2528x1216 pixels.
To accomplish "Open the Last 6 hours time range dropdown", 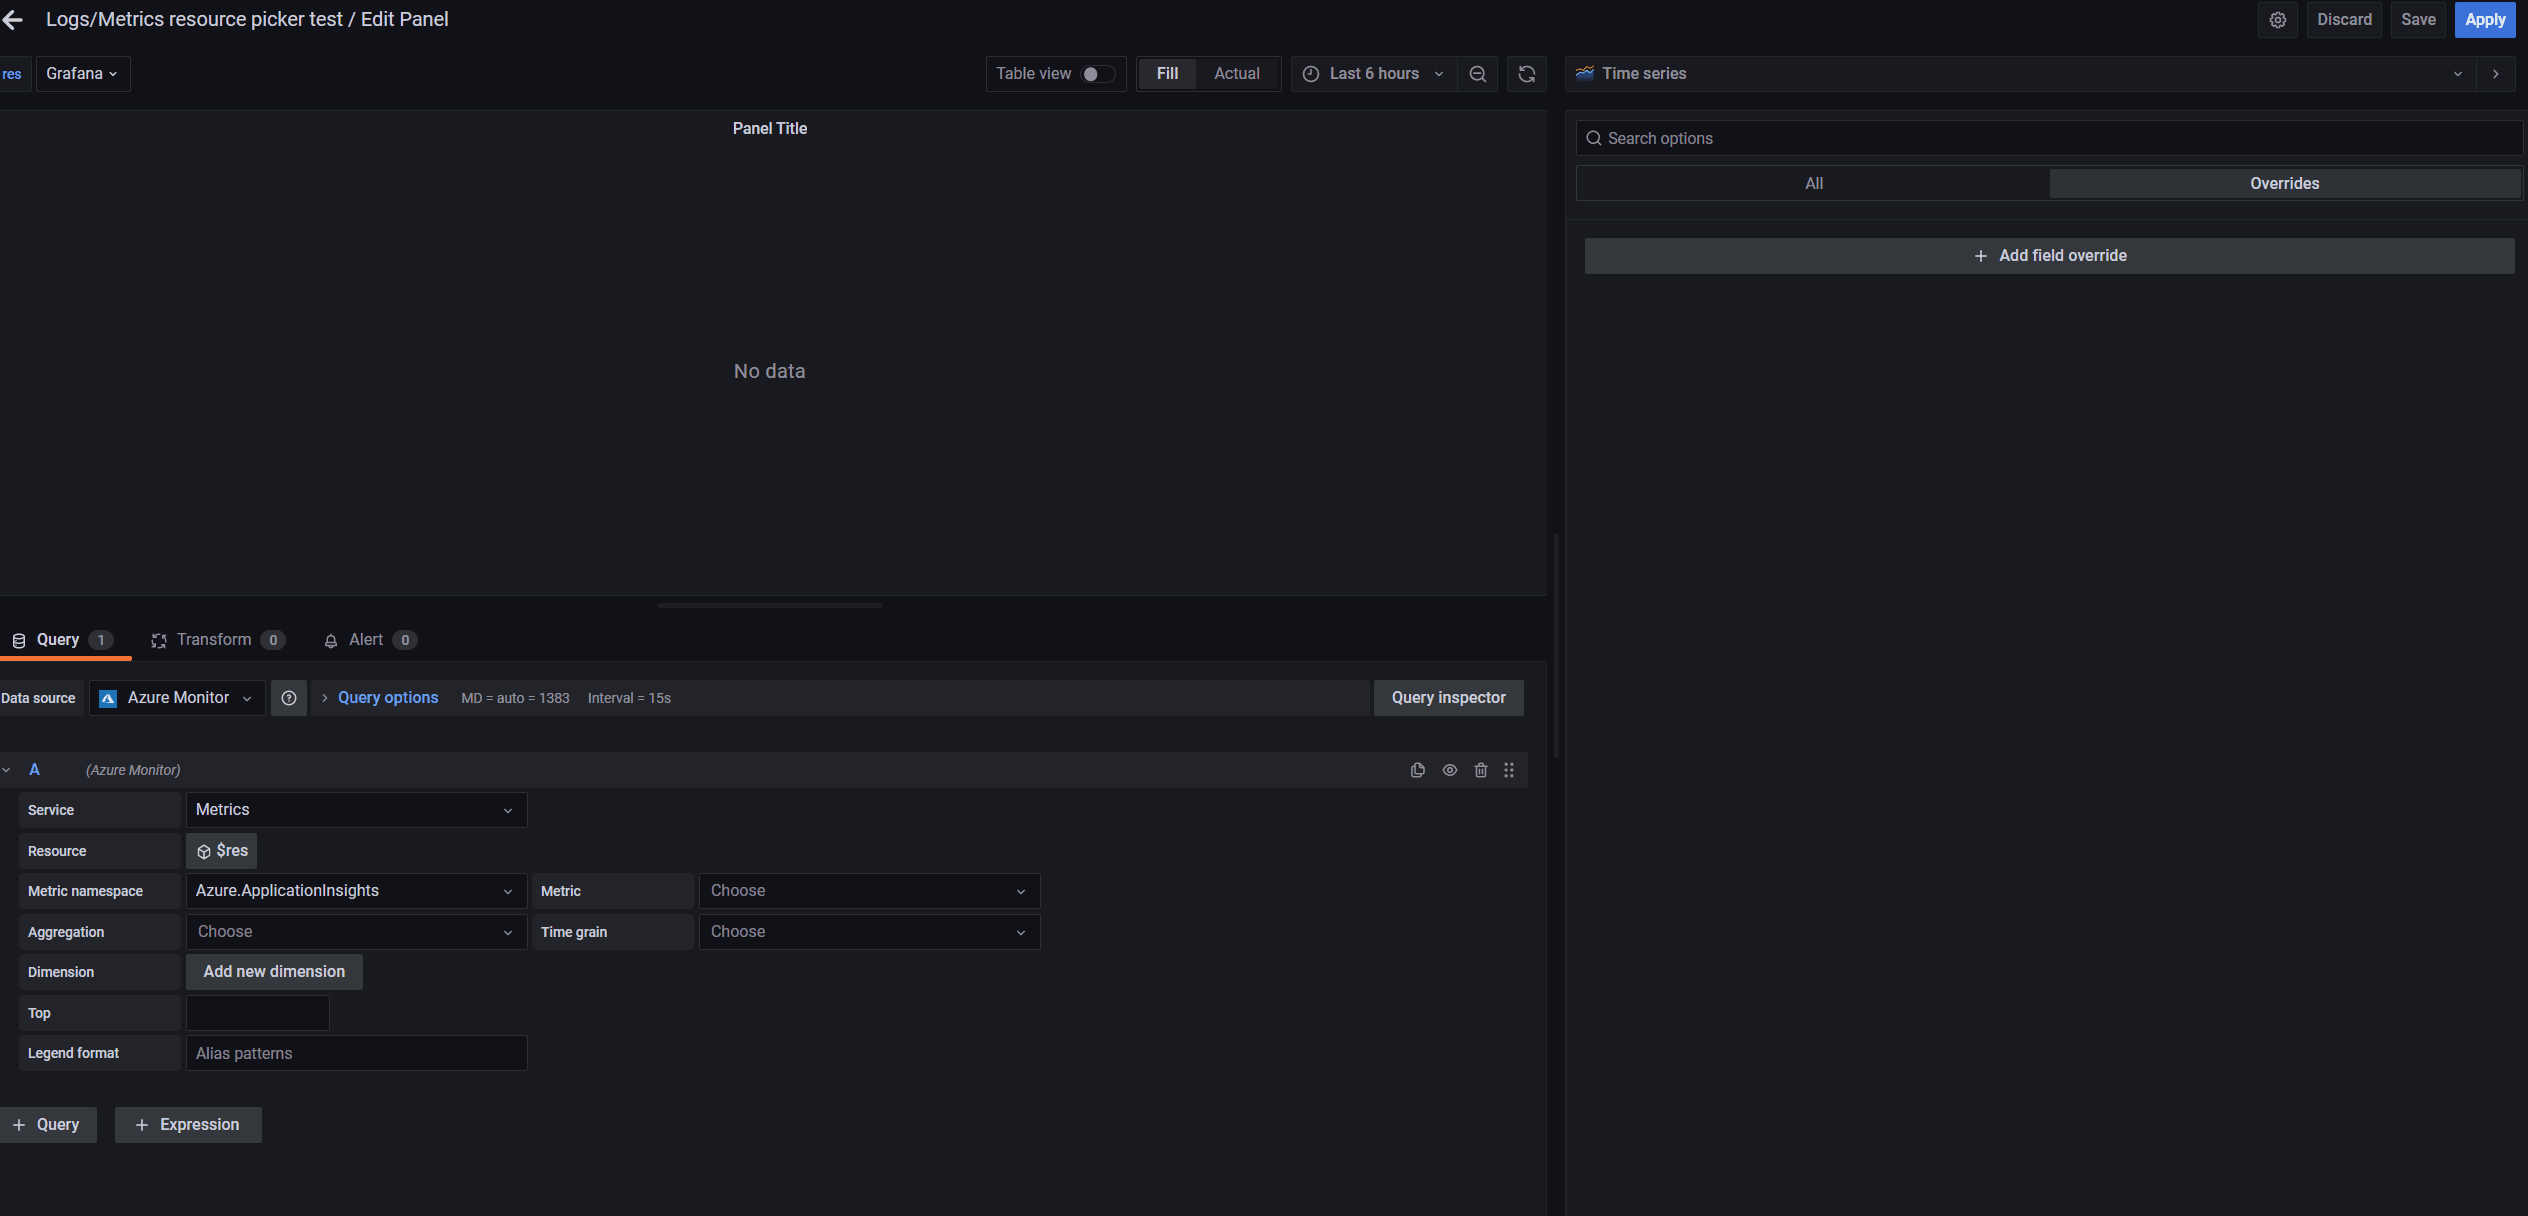I will pos(1372,73).
